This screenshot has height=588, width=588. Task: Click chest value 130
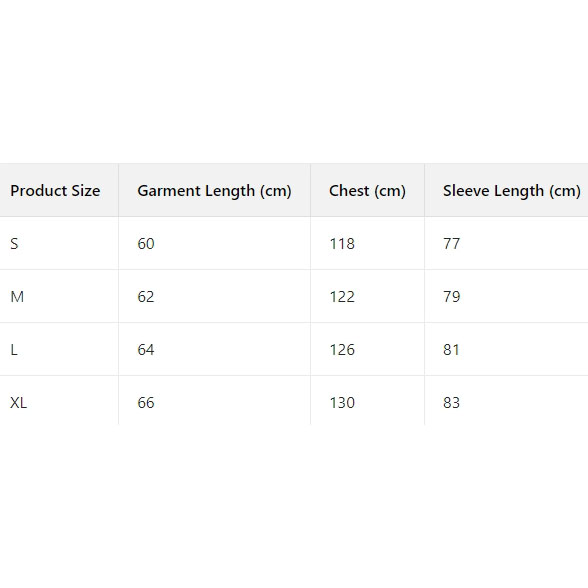click(x=342, y=403)
